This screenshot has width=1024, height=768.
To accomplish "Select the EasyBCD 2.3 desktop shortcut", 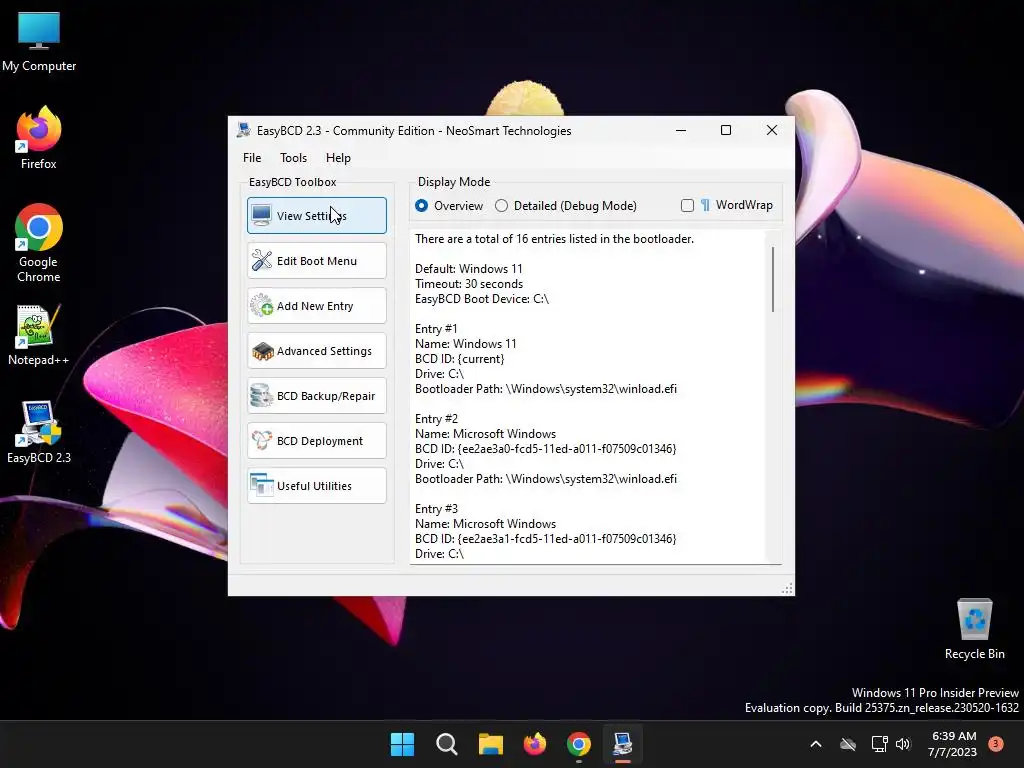I will (39, 432).
